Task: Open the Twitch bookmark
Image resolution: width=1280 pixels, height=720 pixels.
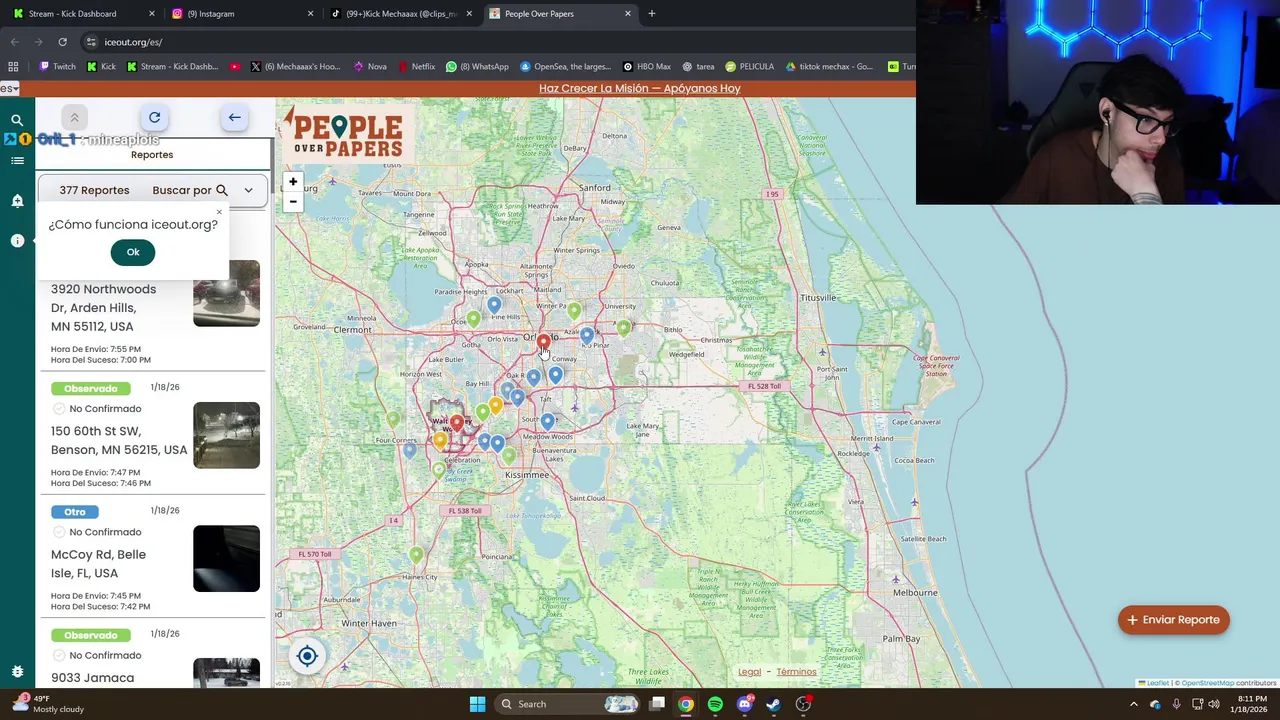Action: coord(57,67)
